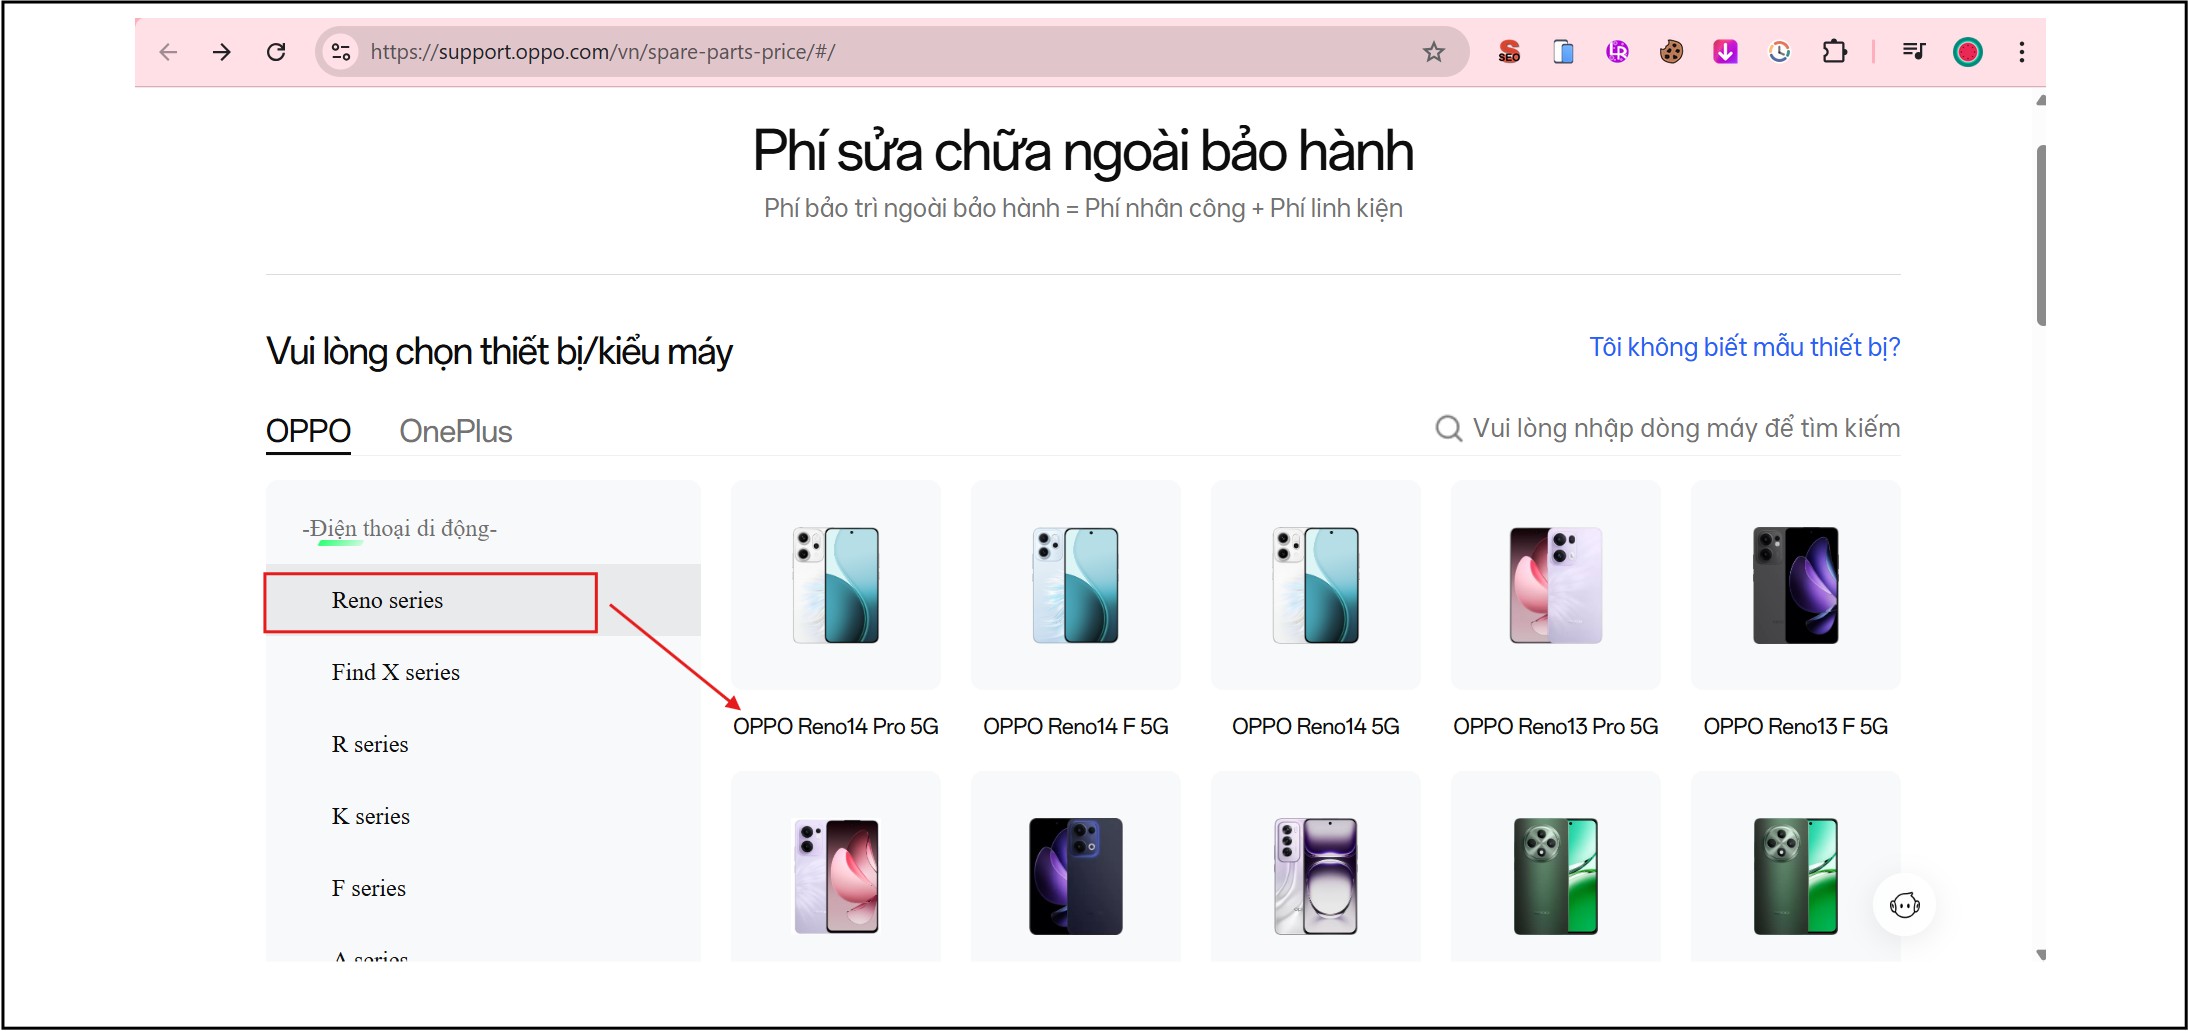Open site permissions via the lock icon
Screen dimensions: 2188x1031
coord(340,51)
